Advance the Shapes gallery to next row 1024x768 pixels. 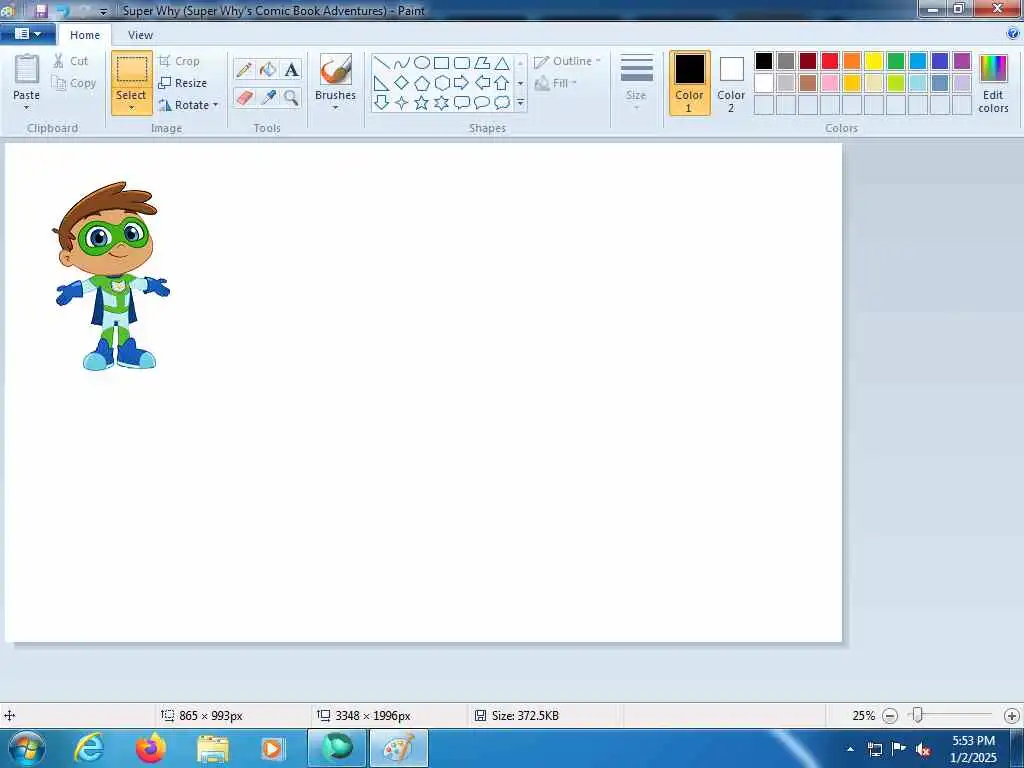[520, 83]
